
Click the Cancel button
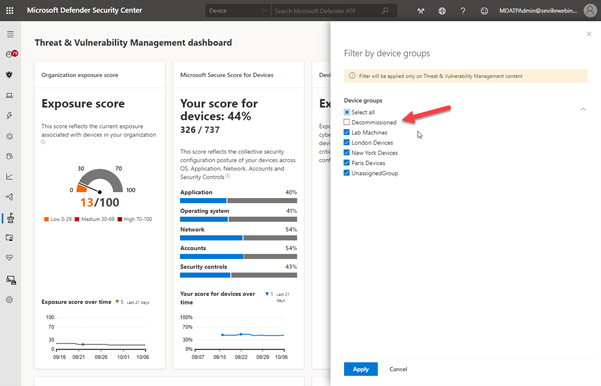click(398, 369)
